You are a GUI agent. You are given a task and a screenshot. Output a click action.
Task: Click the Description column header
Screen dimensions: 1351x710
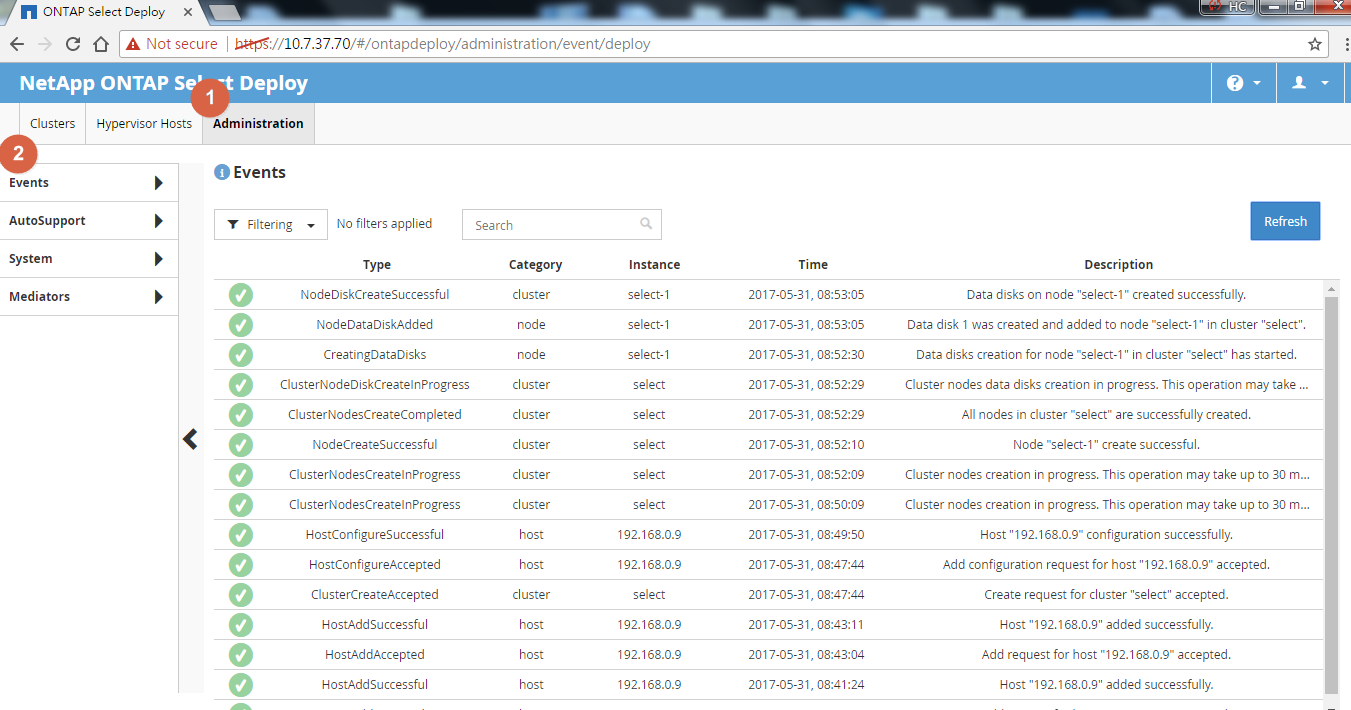click(x=1118, y=265)
